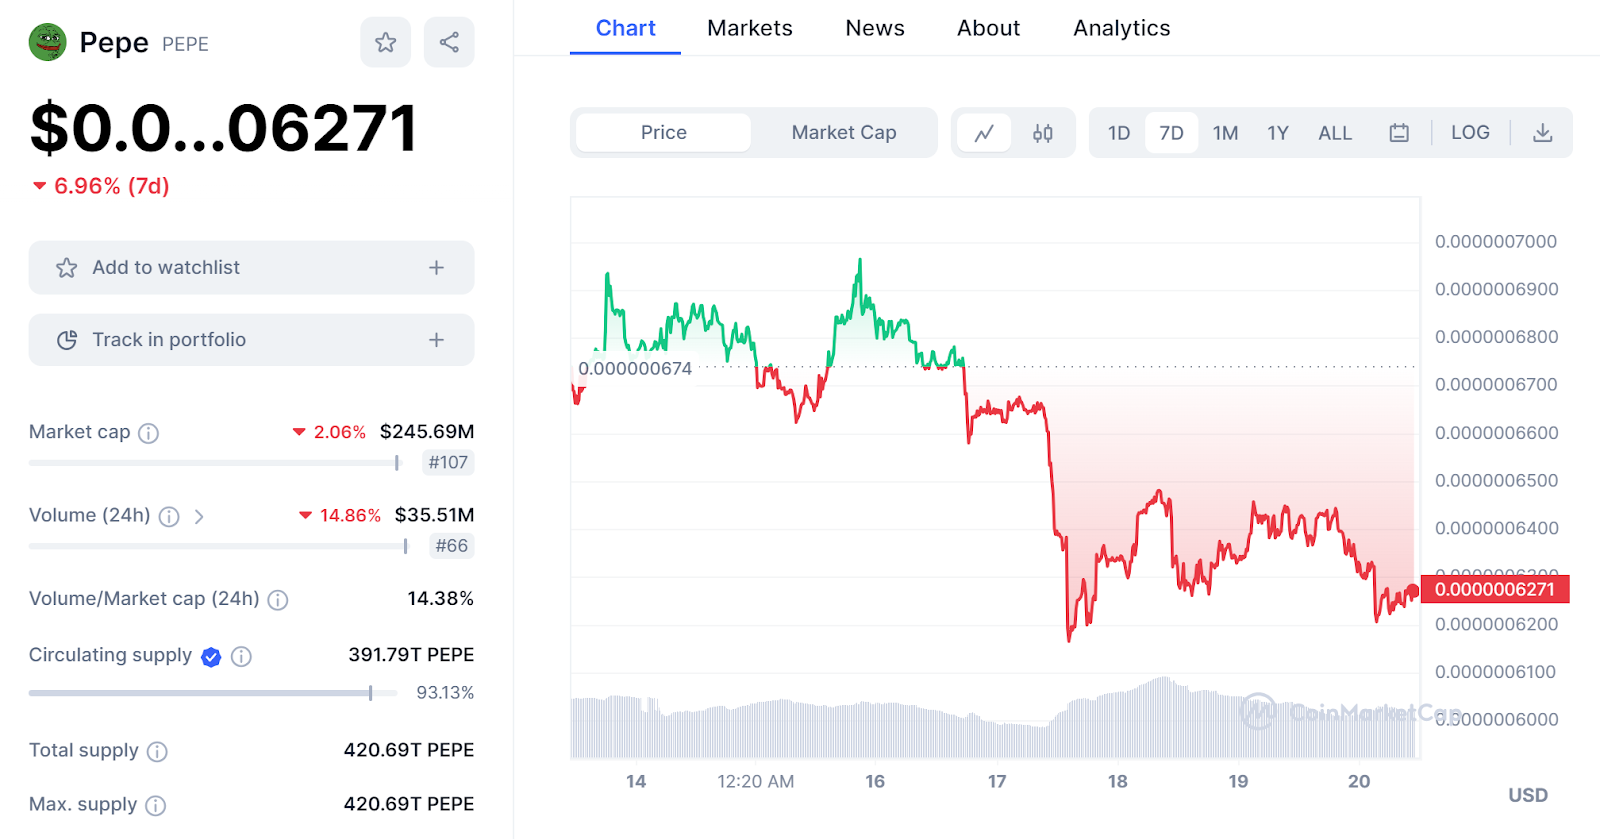This screenshot has width=1600, height=840.
Task: Click the volume bars under the chart
Action: pyautogui.click(x=994, y=719)
